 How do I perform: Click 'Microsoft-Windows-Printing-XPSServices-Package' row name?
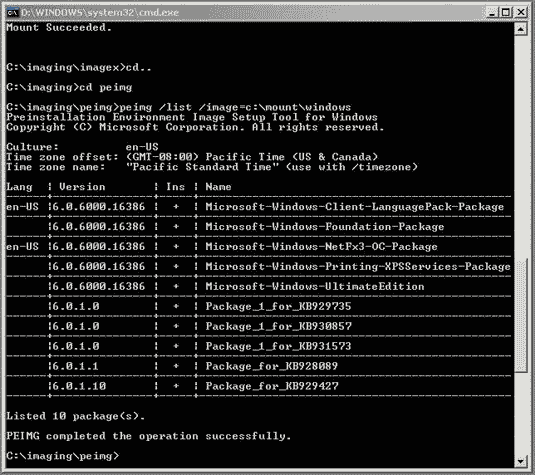pos(358,267)
